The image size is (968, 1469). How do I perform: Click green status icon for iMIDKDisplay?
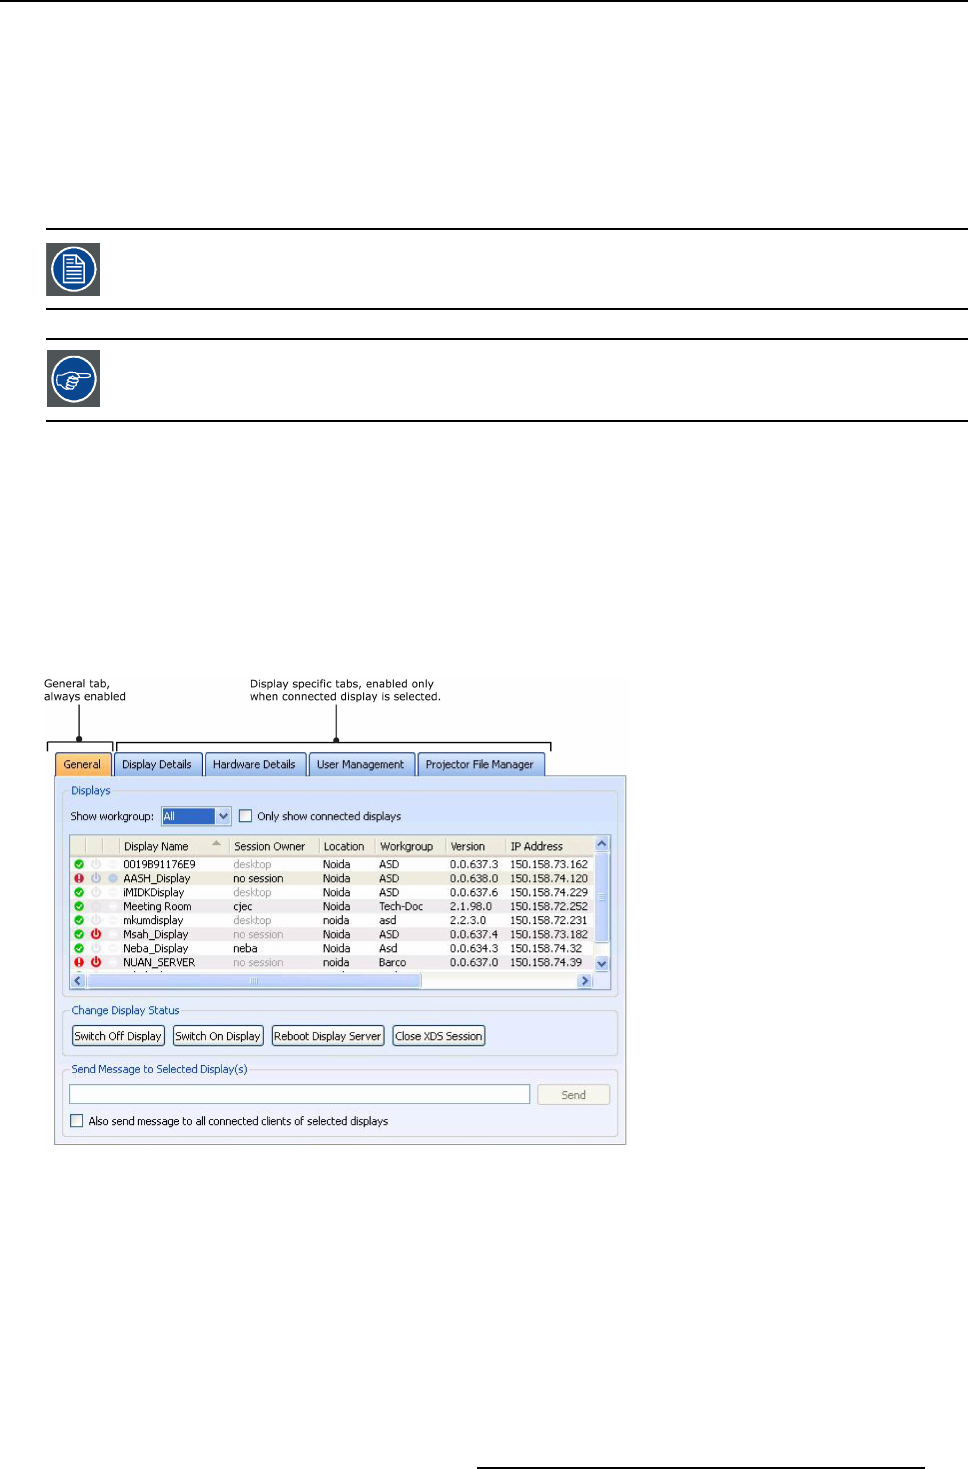point(79,892)
